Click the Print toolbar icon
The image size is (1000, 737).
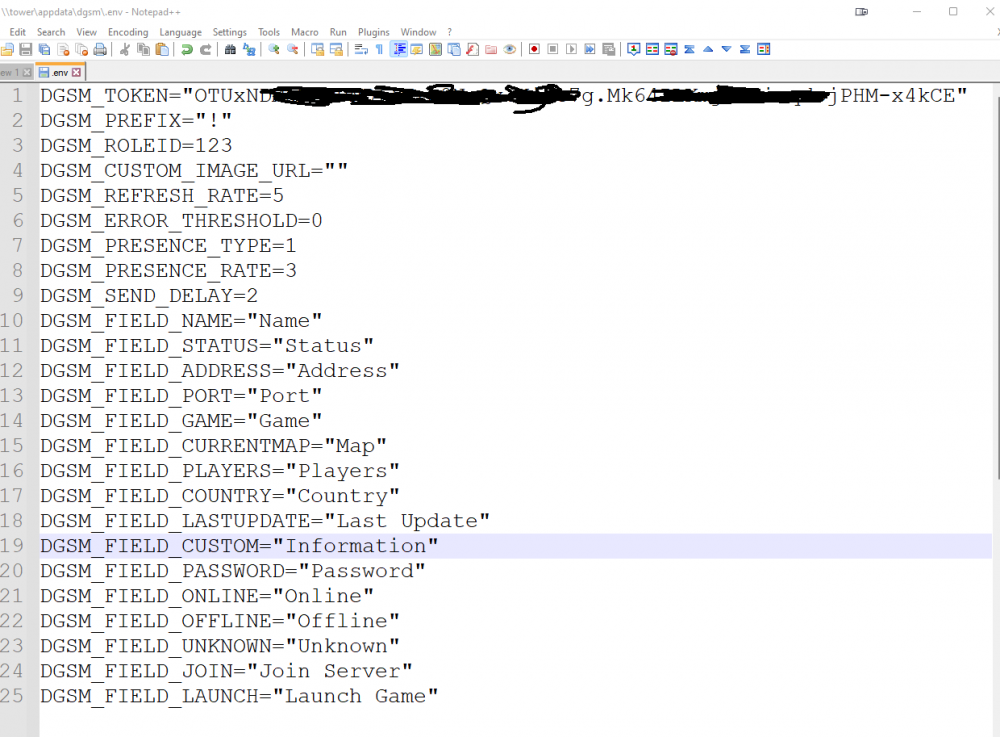[100, 50]
